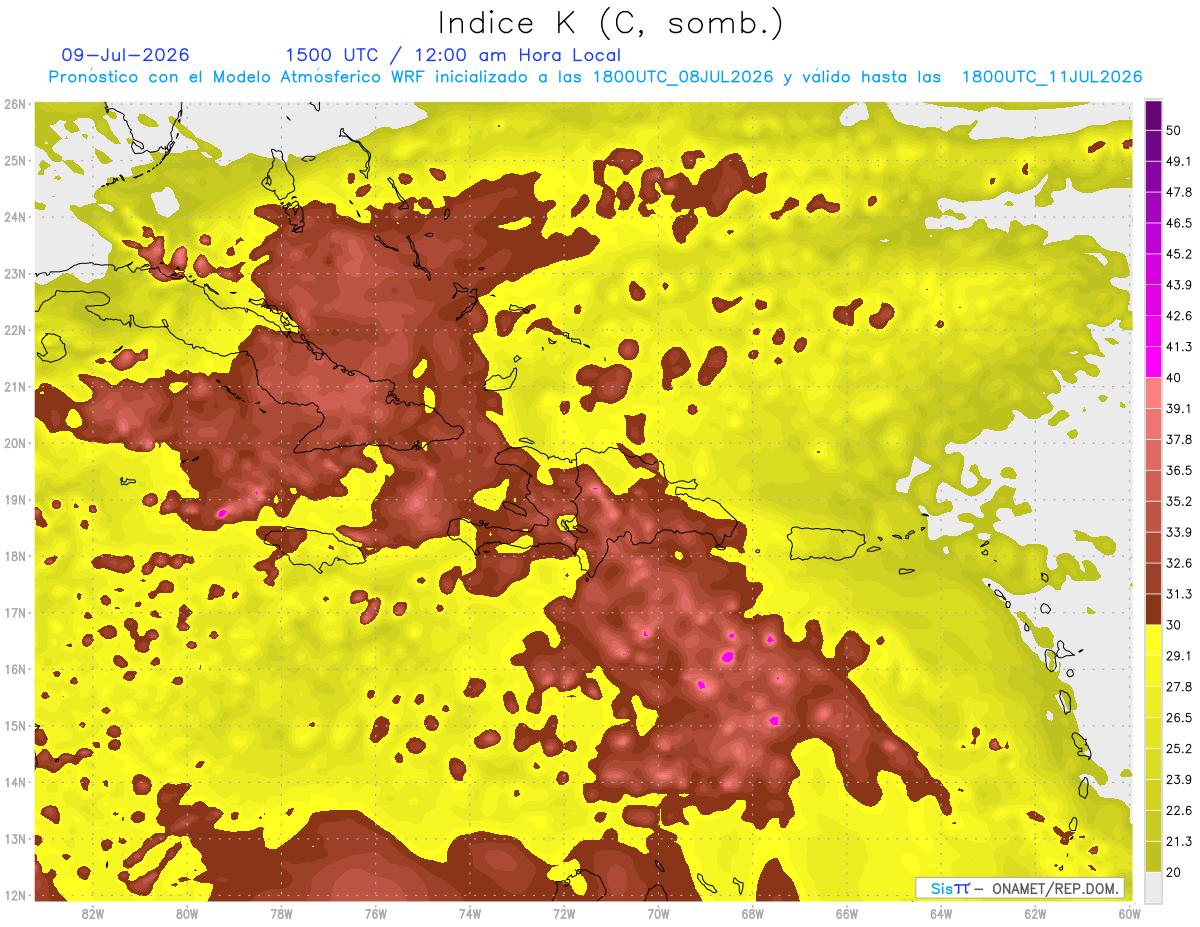Click the colorbar value label "21.3"
Viewport: 1200px width, 927px height.
tap(1179, 842)
